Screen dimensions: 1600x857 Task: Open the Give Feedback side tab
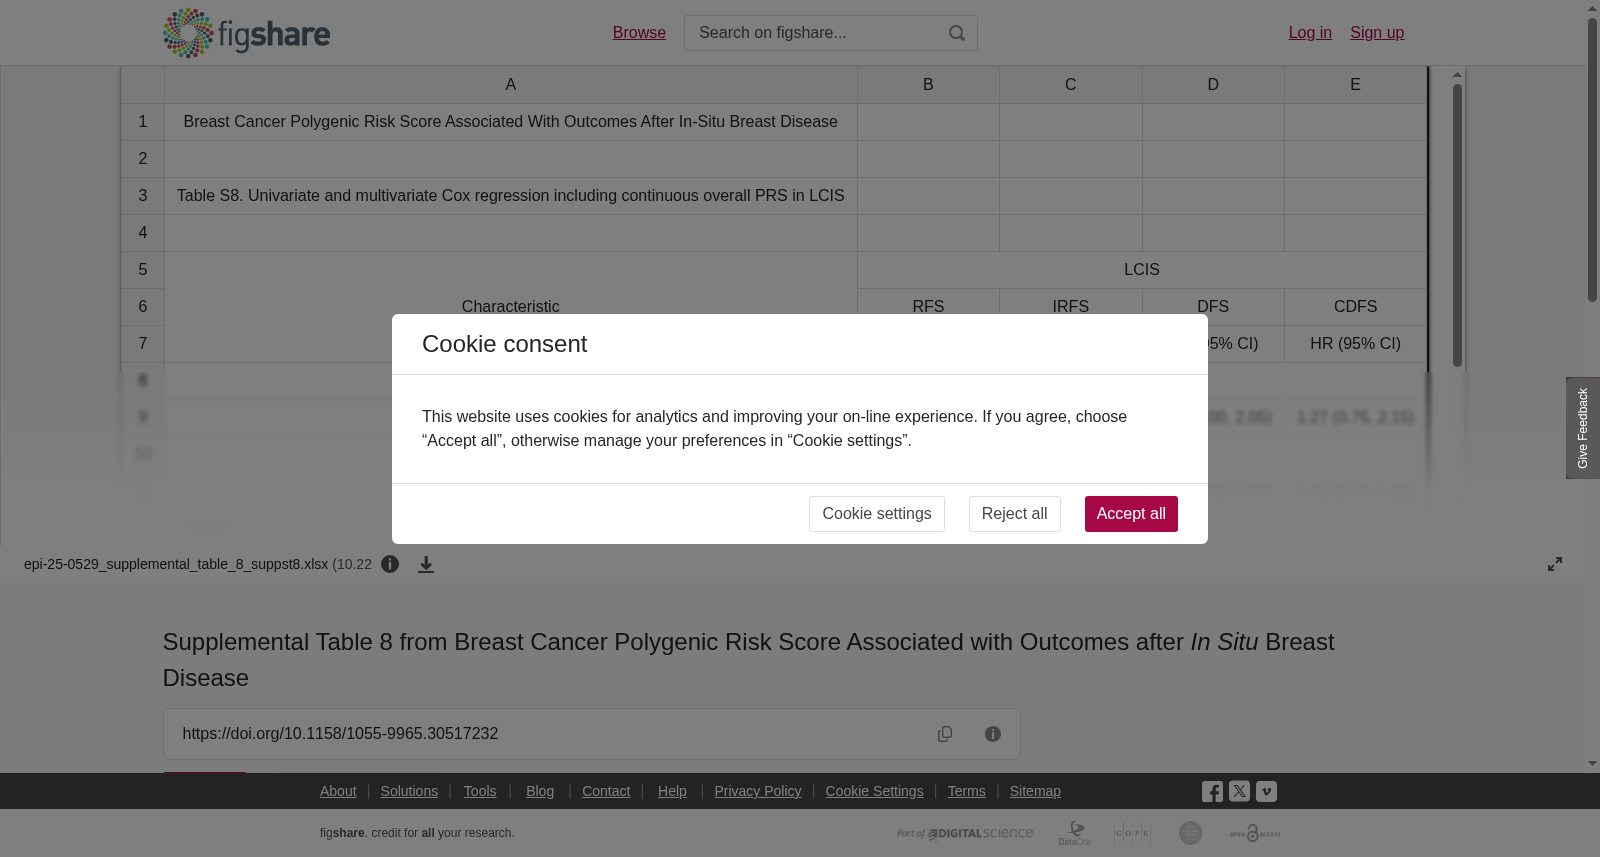(x=1583, y=428)
